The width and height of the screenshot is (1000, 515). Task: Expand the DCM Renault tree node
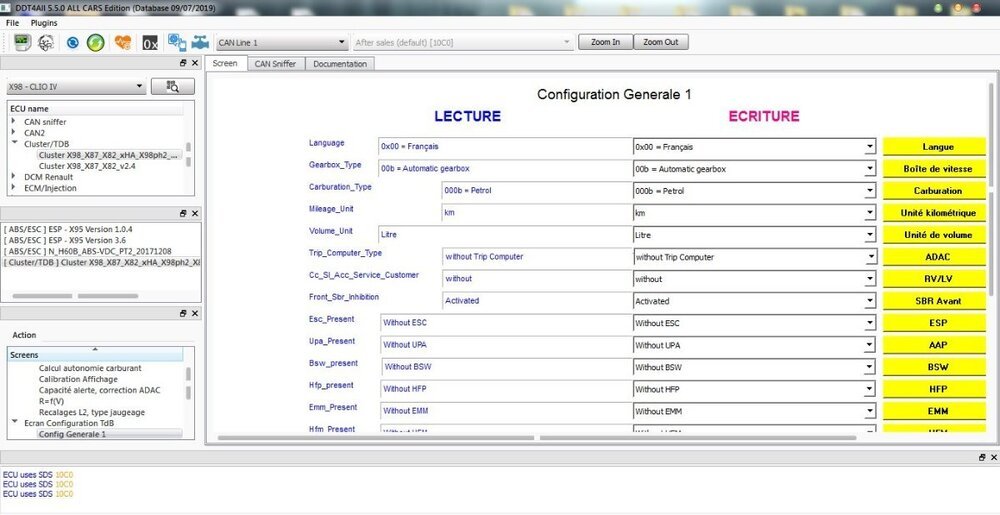pyautogui.click(x=14, y=177)
